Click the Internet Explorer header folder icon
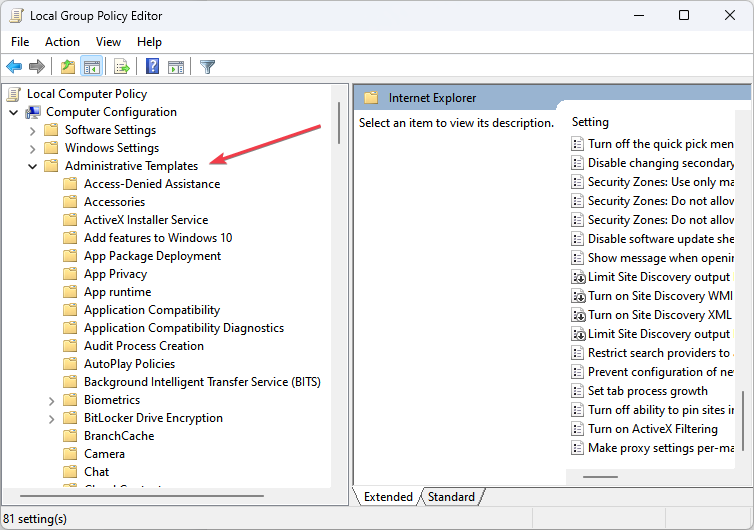This screenshot has height=530, width=754. tap(371, 98)
